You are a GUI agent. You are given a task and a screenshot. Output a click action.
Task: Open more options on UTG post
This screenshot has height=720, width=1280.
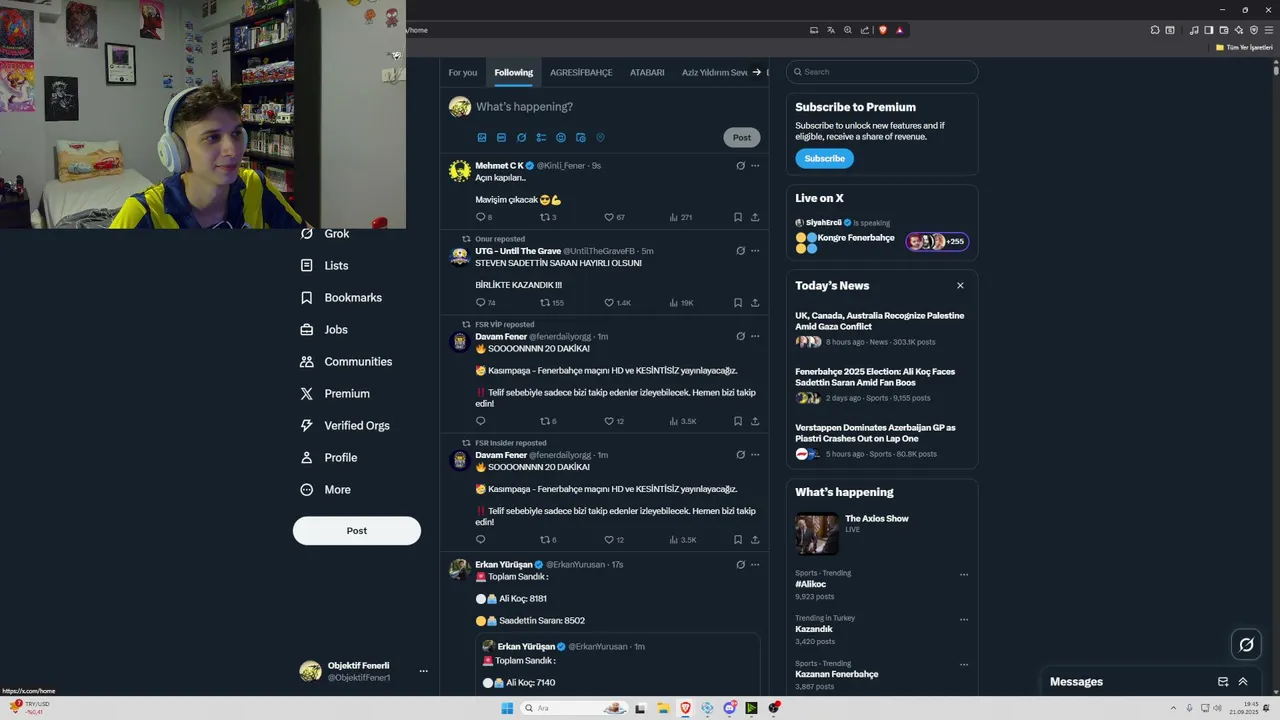[755, 251]
